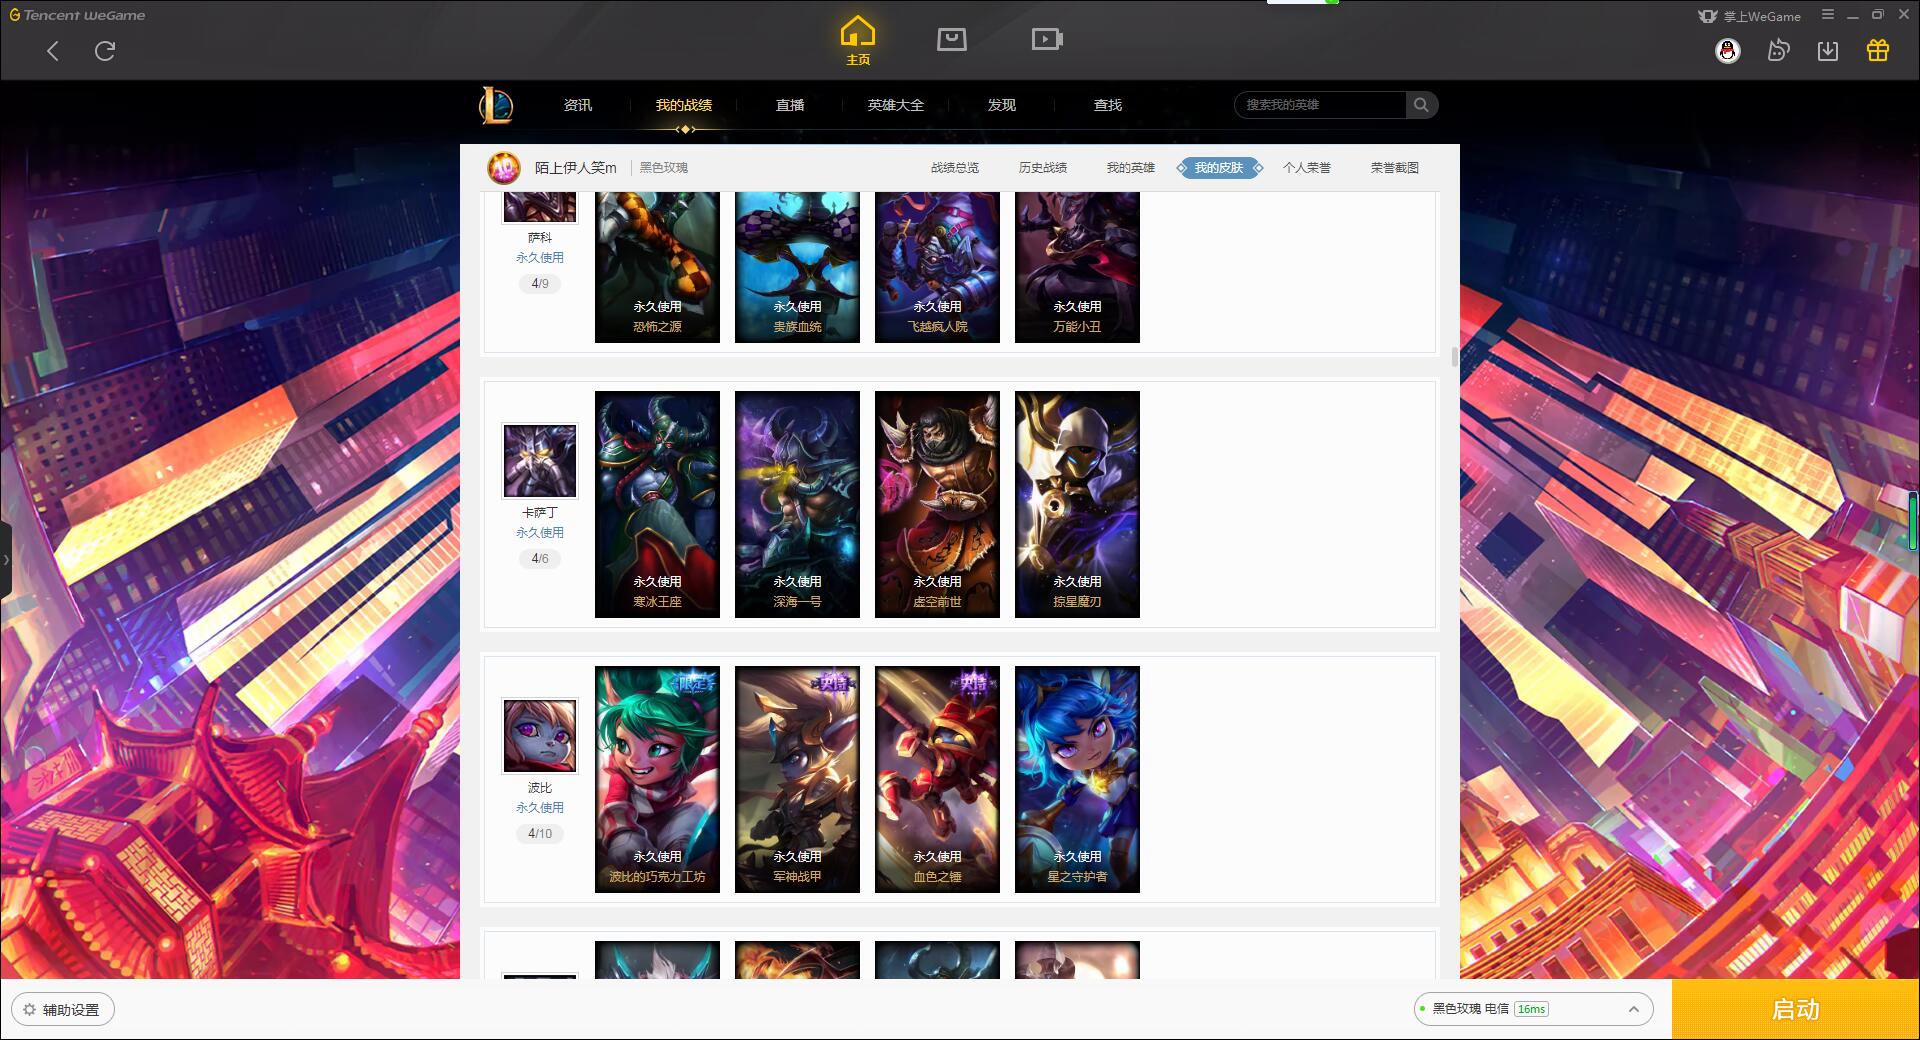Image resolution: width=1920 pixels, height=1040 pixels.
Task: Open the 皇族血统 skin card
Action: (797, 267)
